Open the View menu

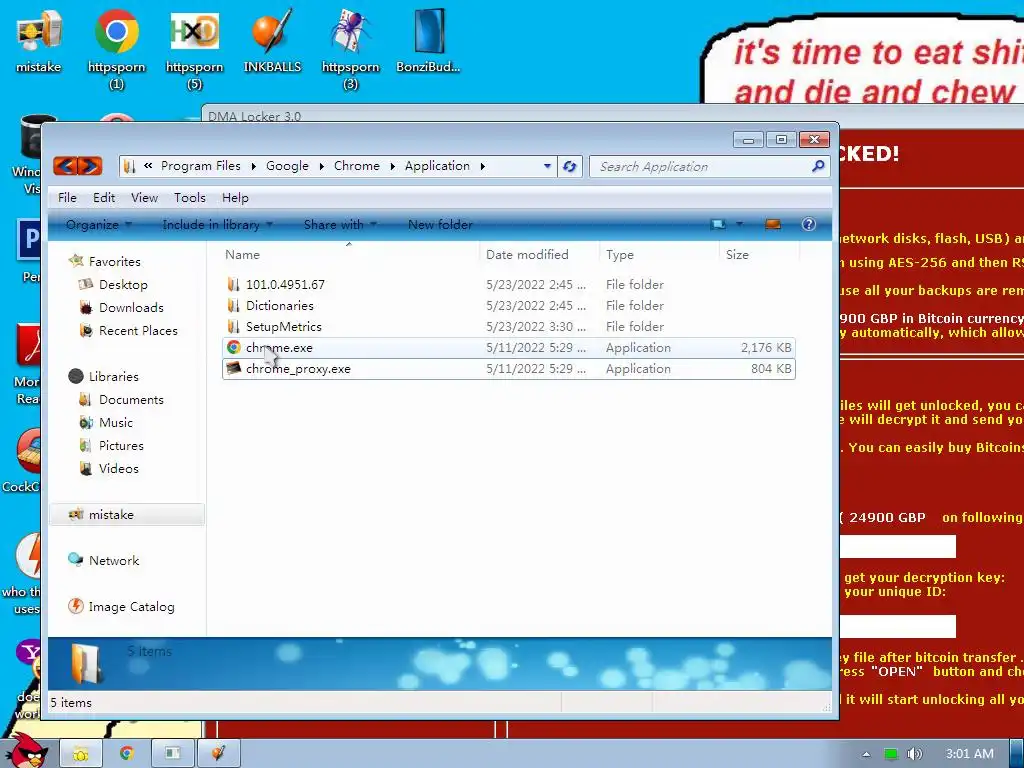pyautogui.click(x=144, y=198)
